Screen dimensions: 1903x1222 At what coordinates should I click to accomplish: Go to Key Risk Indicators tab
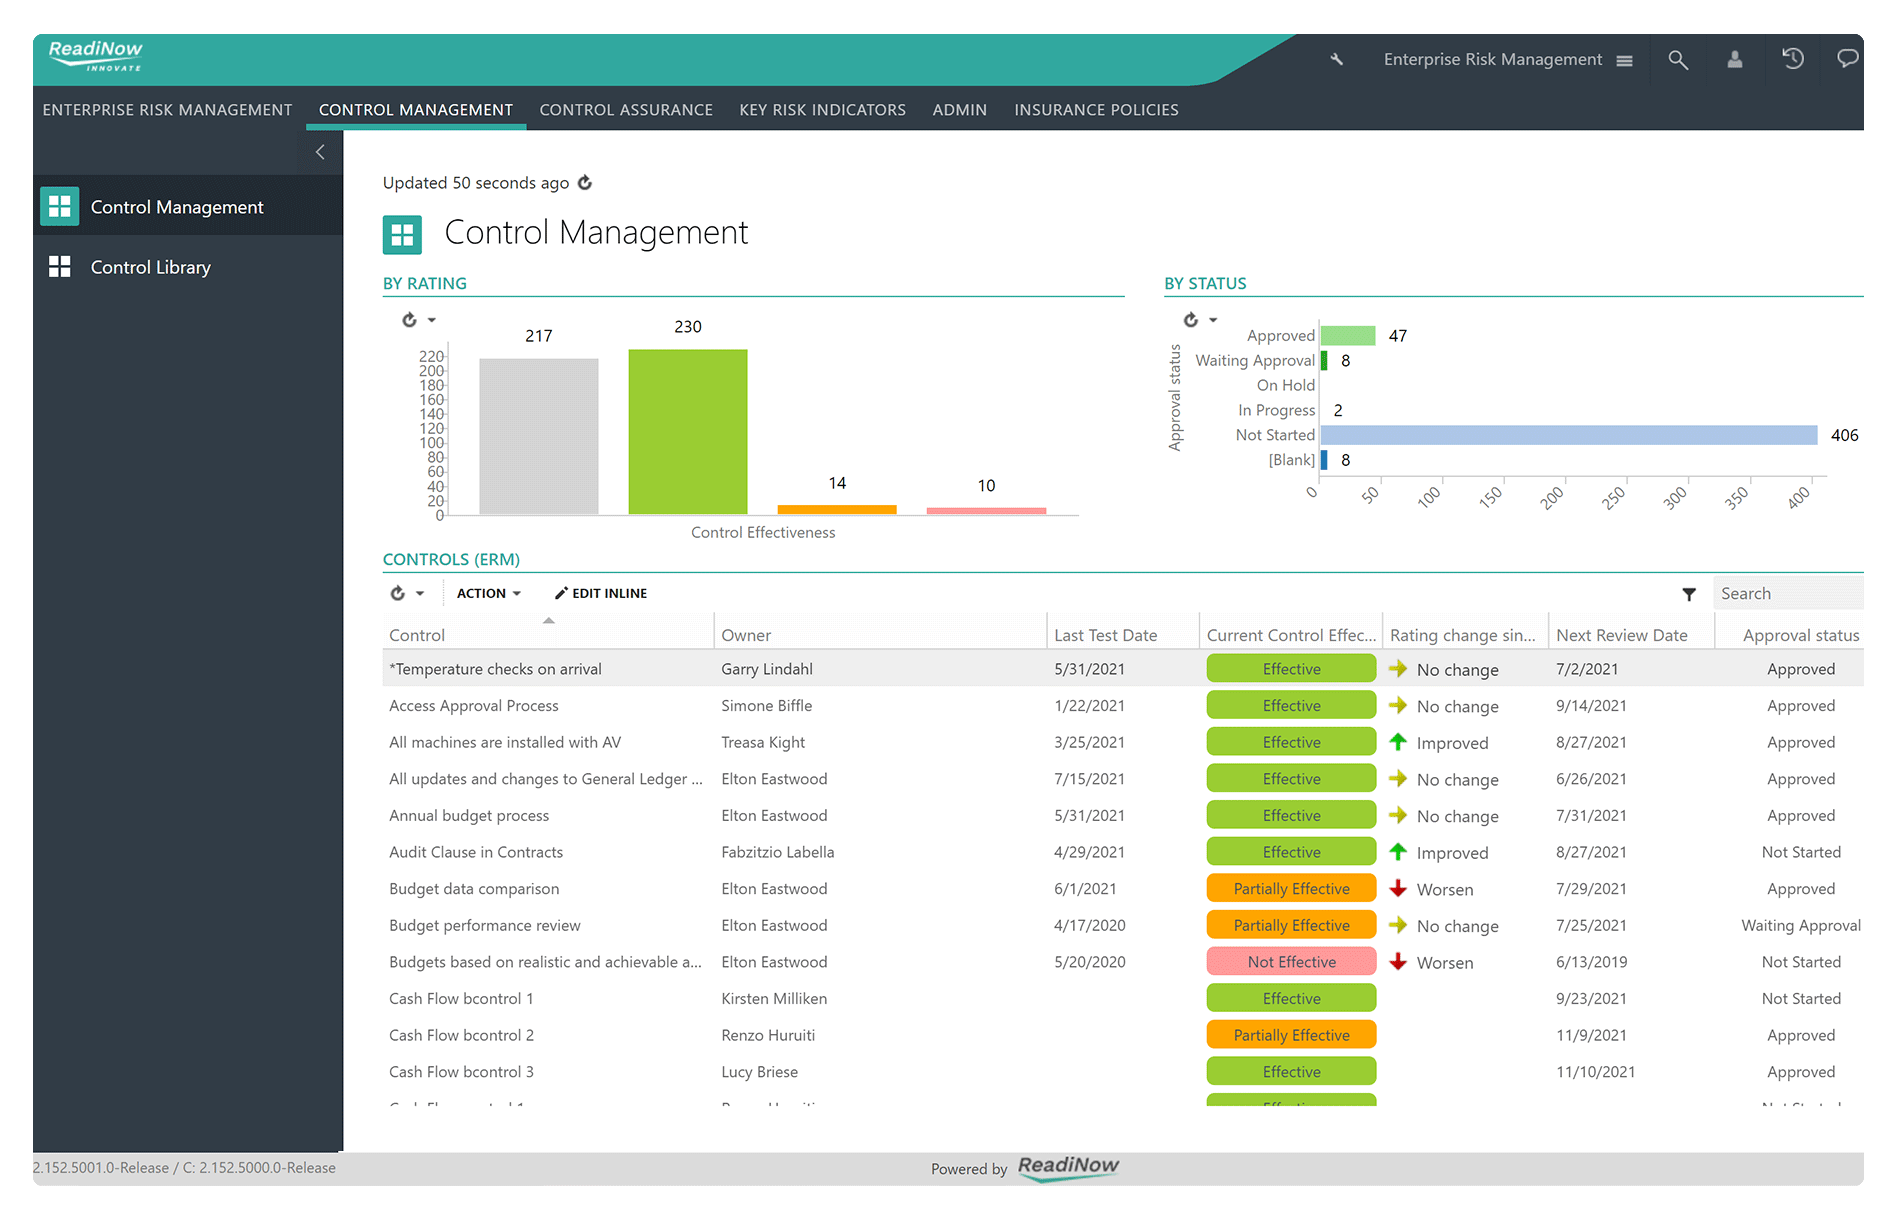pyautogui.click(x=822, y=110)
